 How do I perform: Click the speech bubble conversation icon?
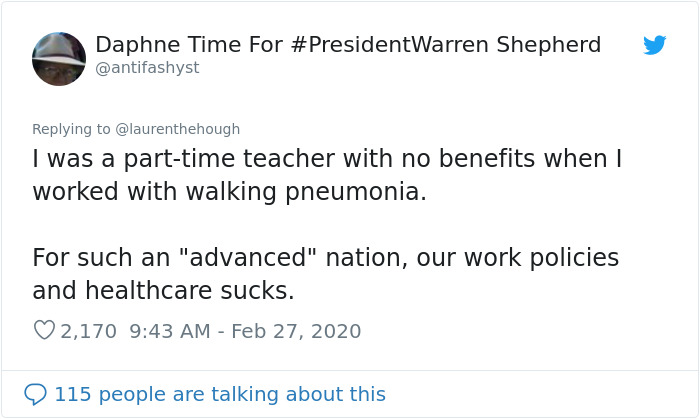36,394
